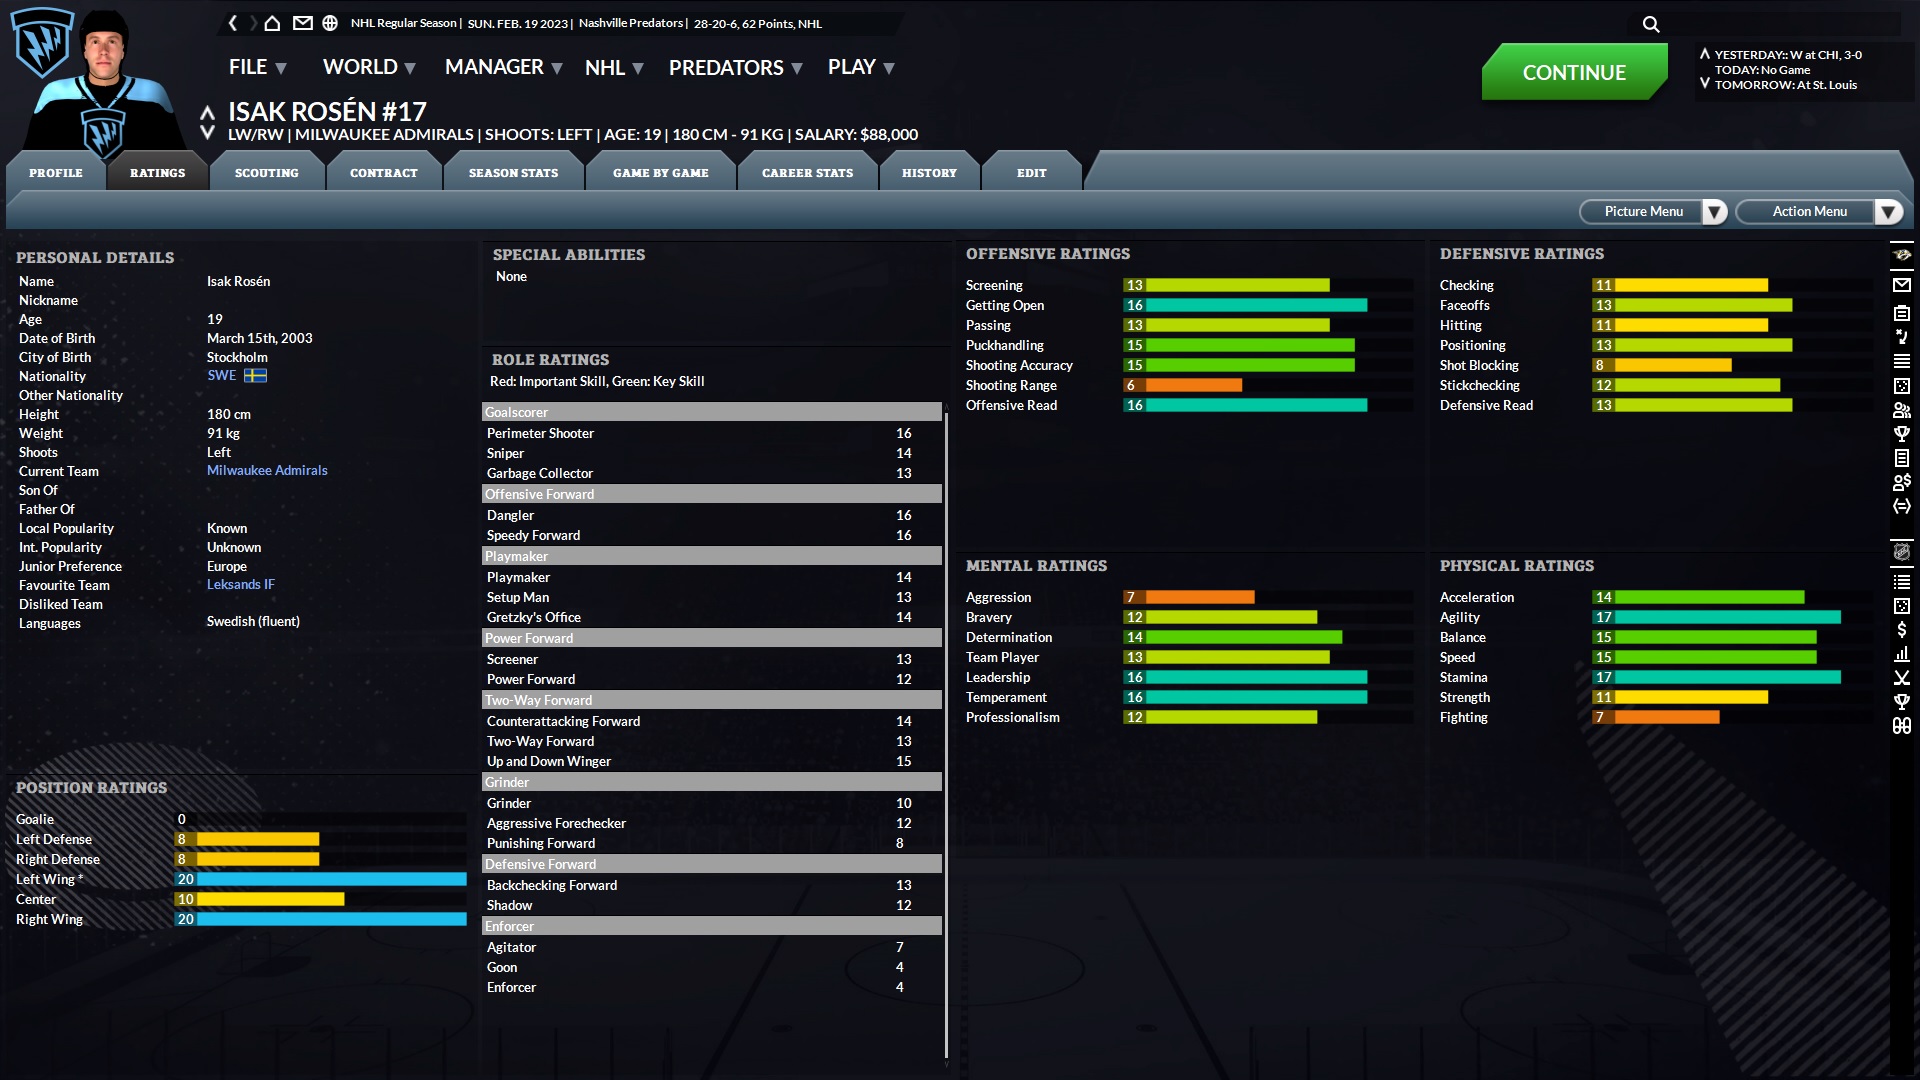Click the binoculars sidebar icon
This screenshot has height=1080, width=1920.
[1902, 726]
